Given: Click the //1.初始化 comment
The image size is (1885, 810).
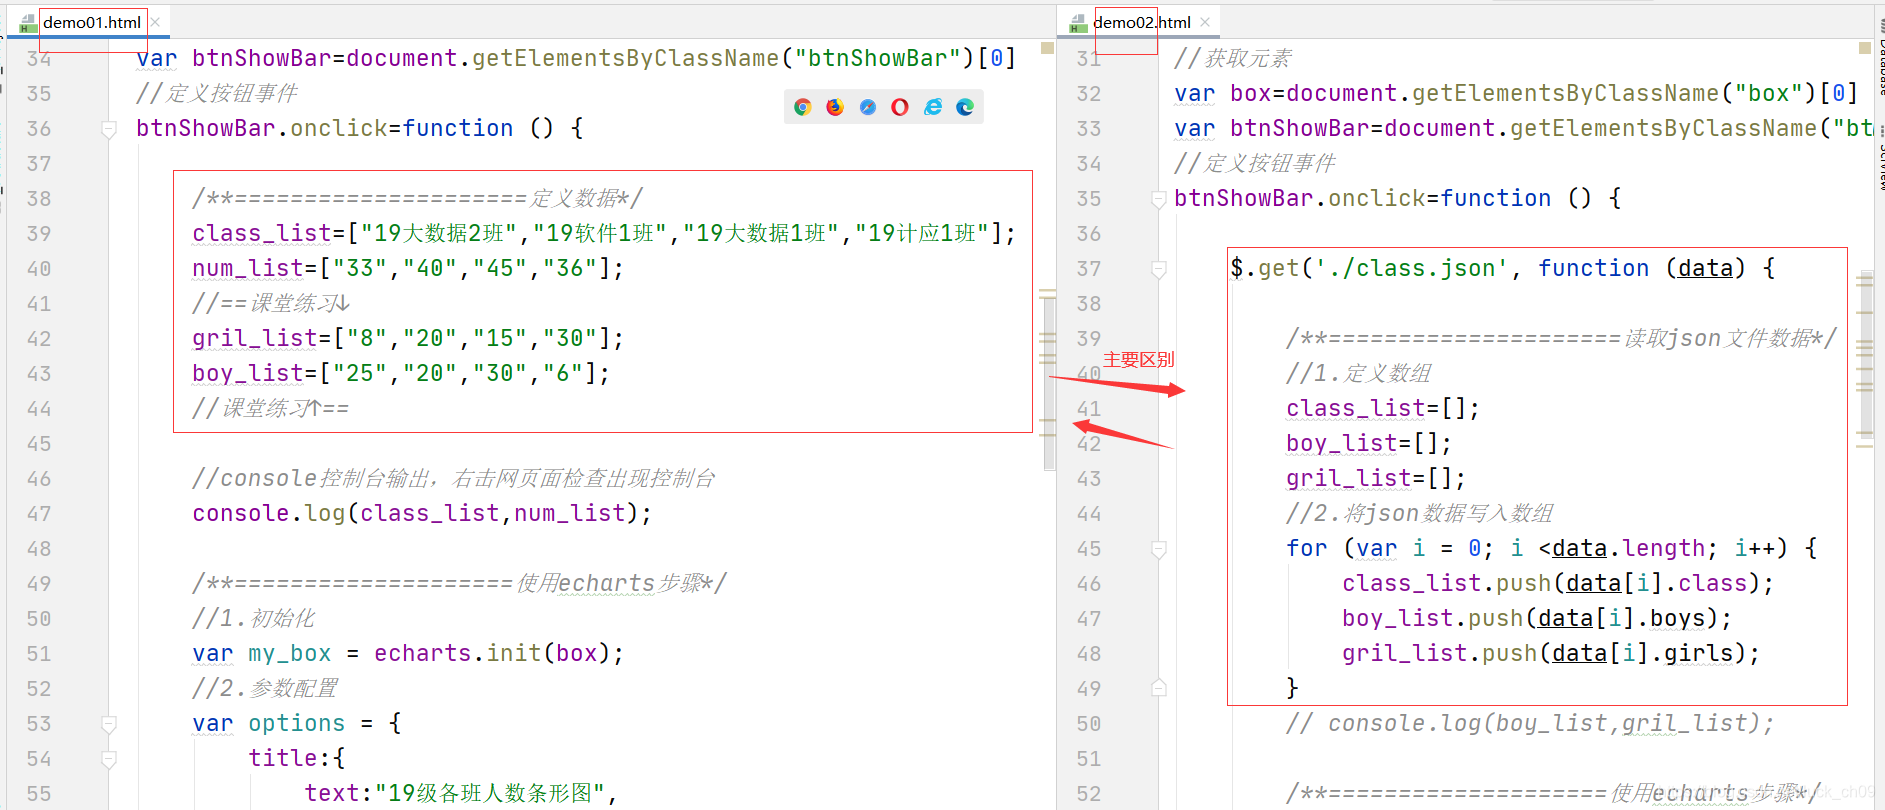Looking at the screenshot, I should (254, 618).
